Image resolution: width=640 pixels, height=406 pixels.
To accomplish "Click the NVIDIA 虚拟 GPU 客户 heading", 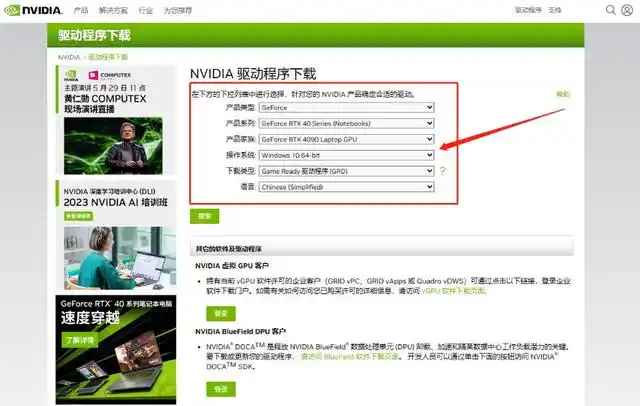I will (x=232, y=266).
